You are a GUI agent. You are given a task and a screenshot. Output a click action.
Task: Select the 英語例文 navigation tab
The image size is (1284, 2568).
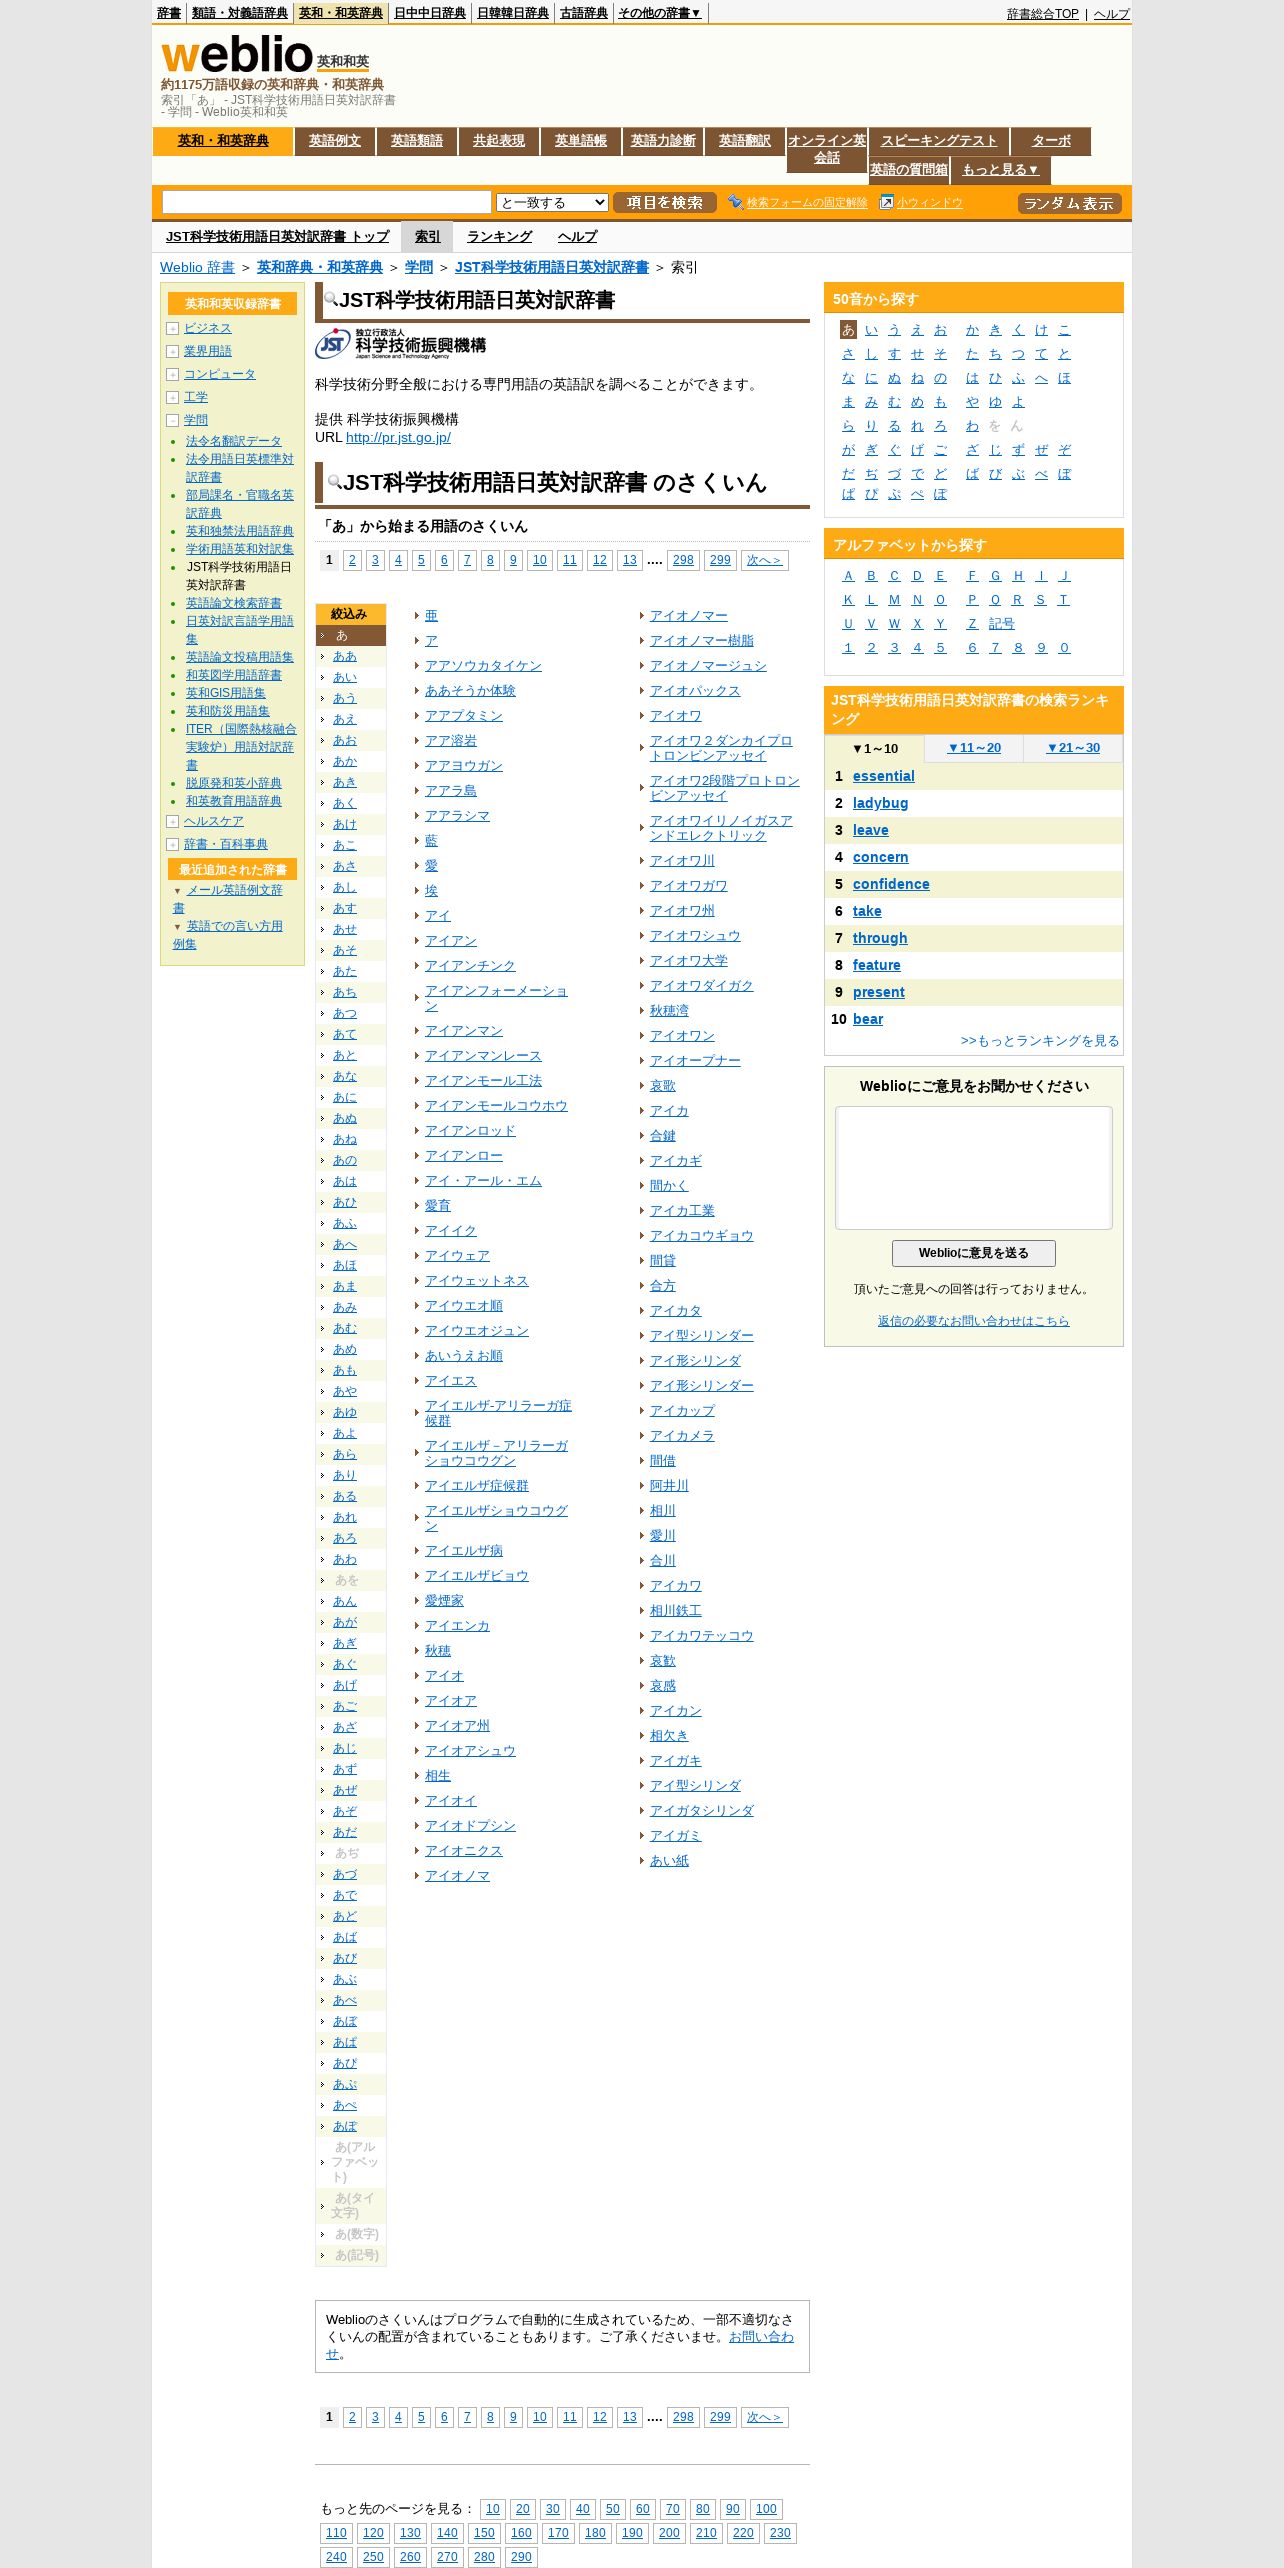335,141
